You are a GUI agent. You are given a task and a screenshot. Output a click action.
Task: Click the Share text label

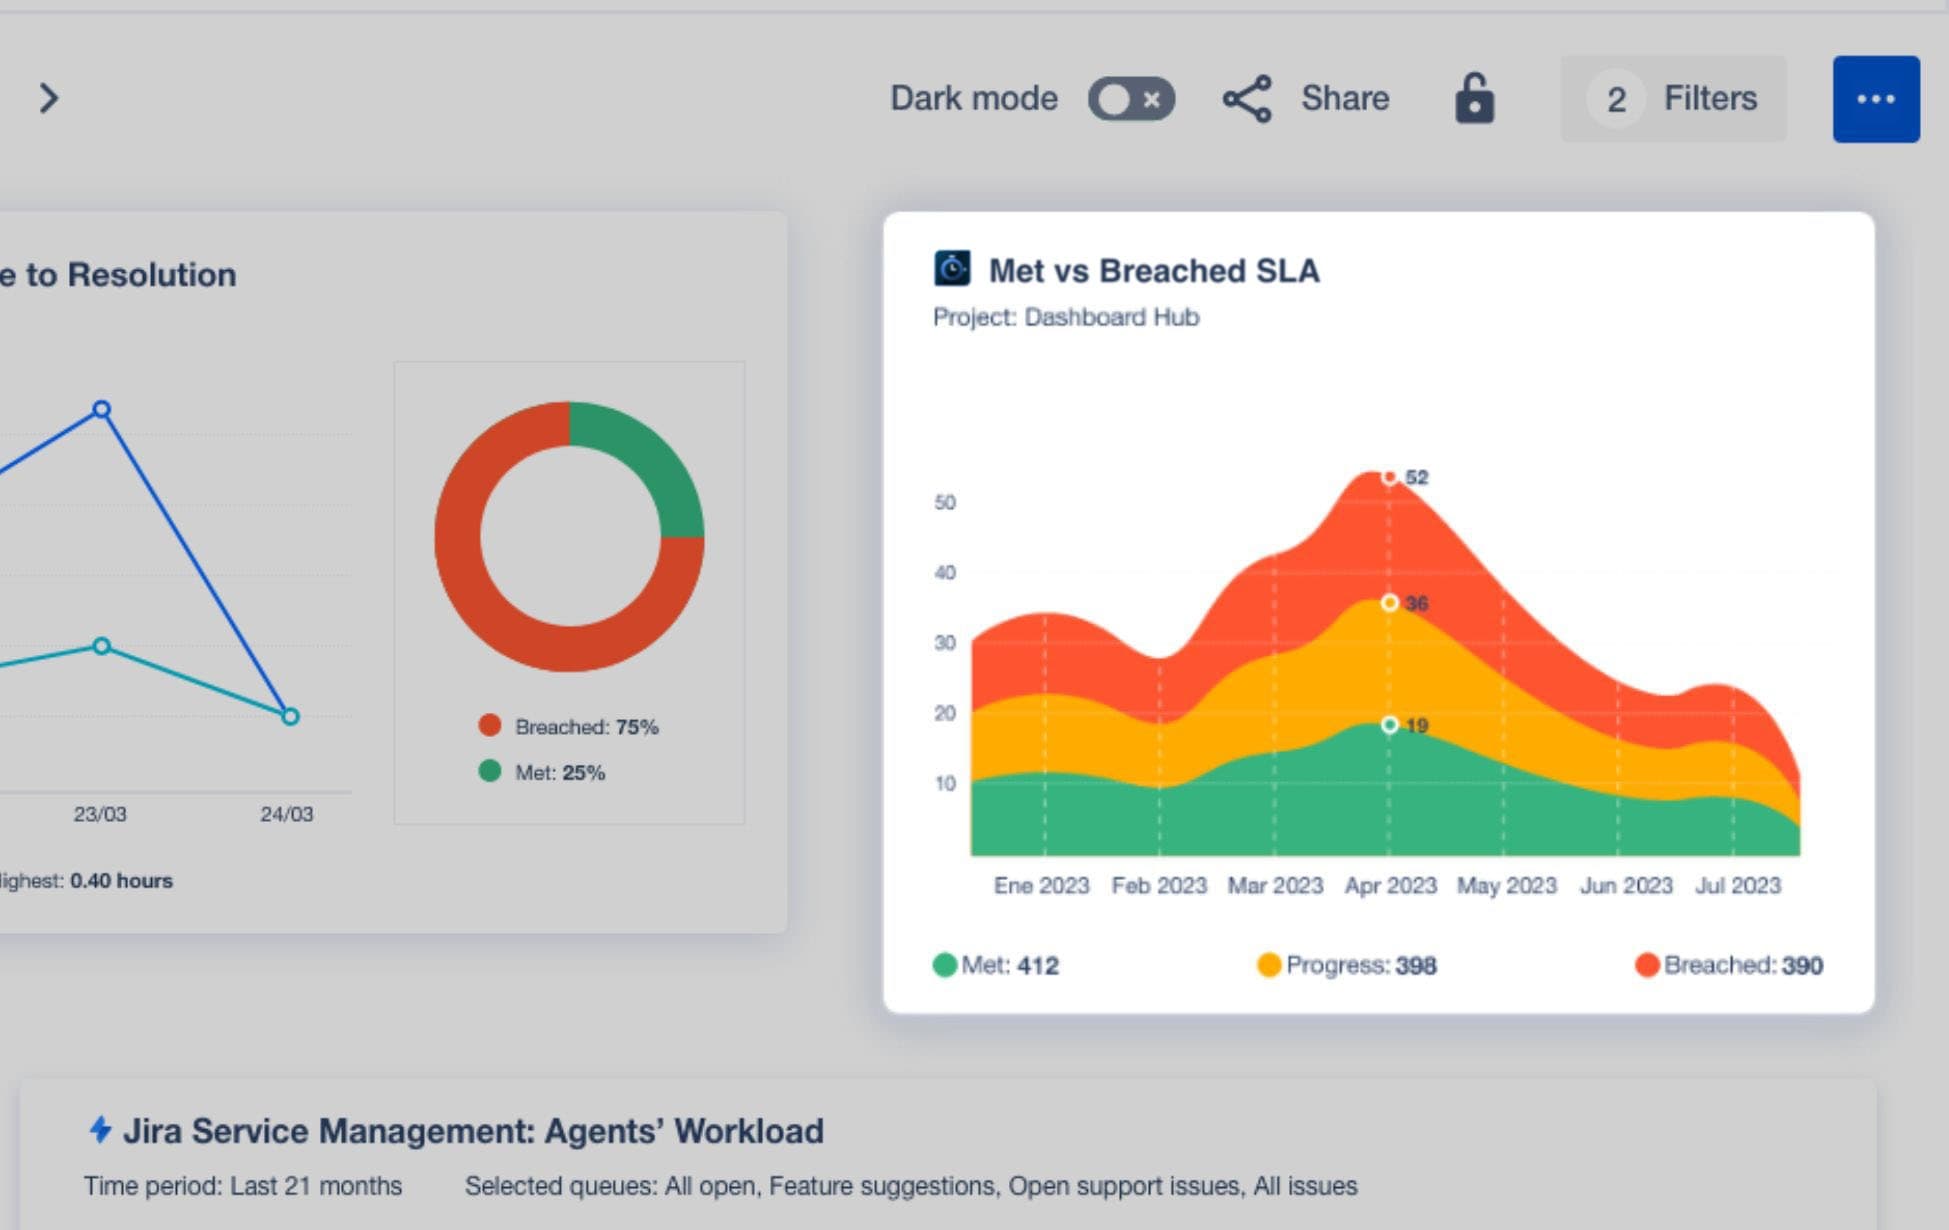tap(1344, 99)
